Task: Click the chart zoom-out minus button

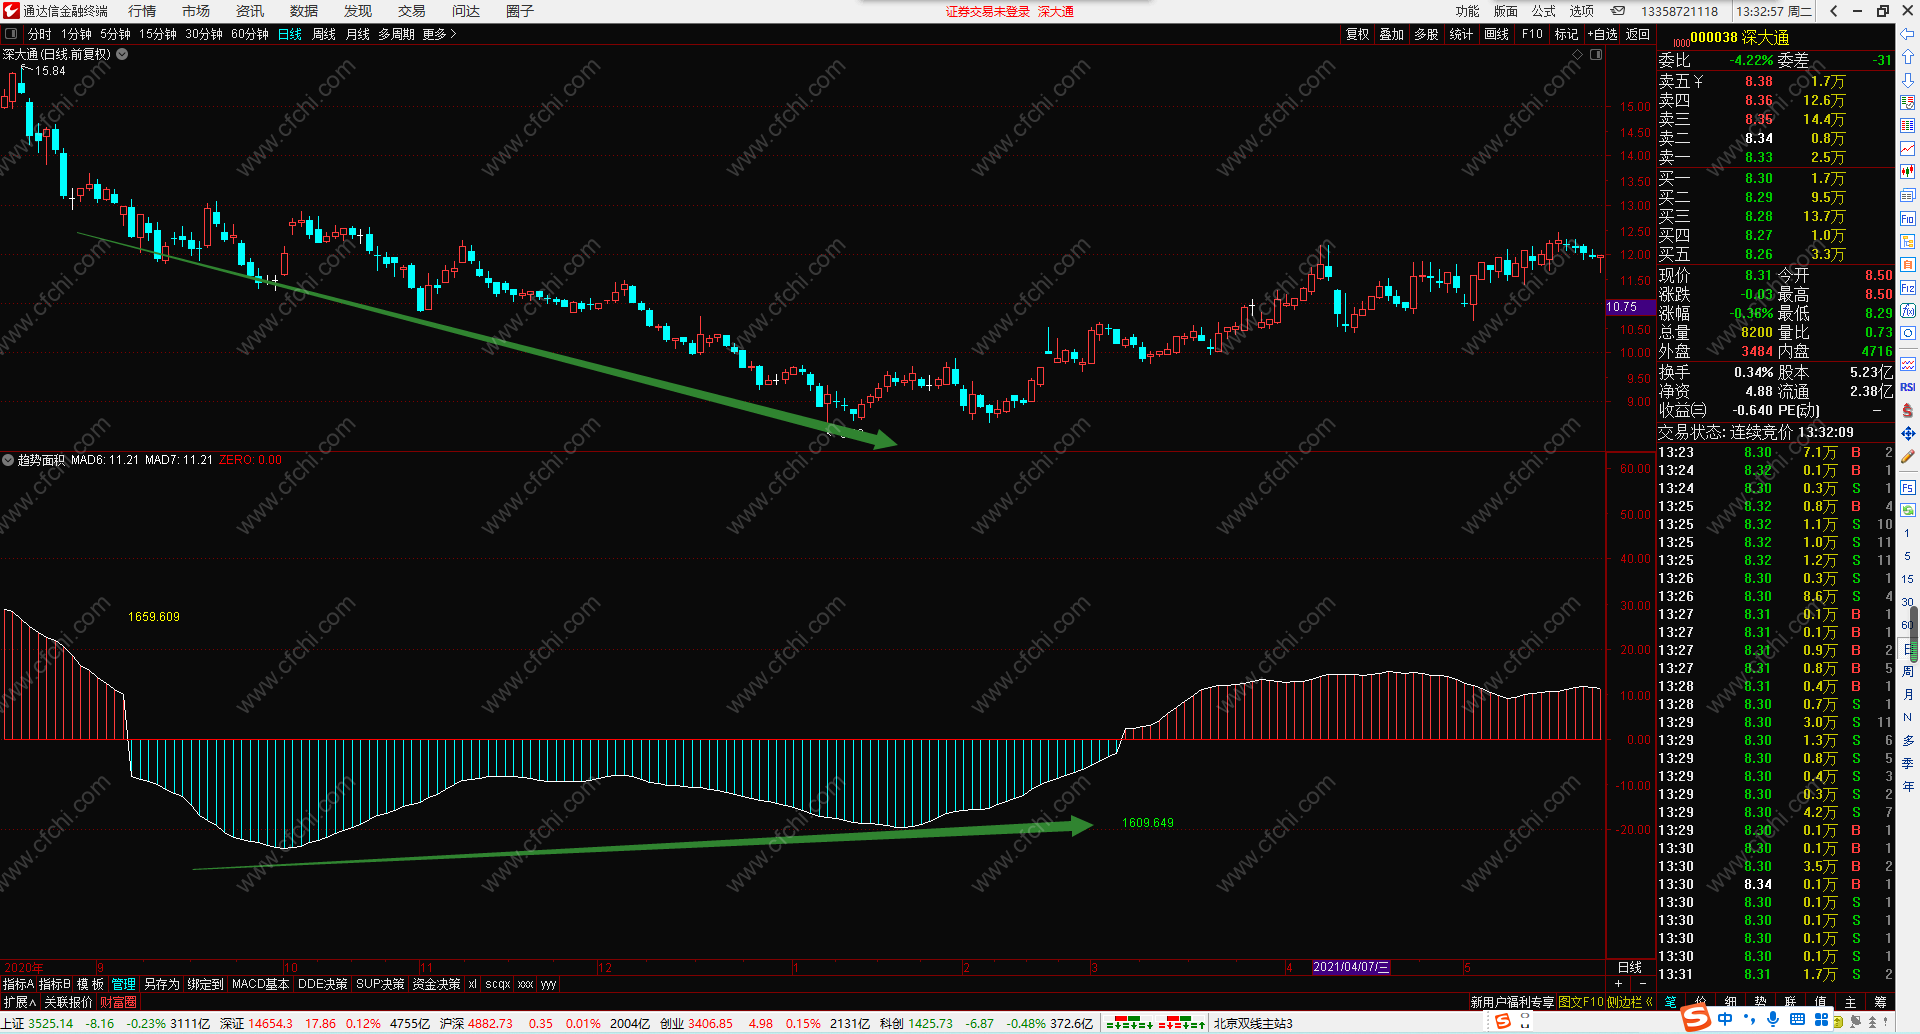Action: point(1642,984)
